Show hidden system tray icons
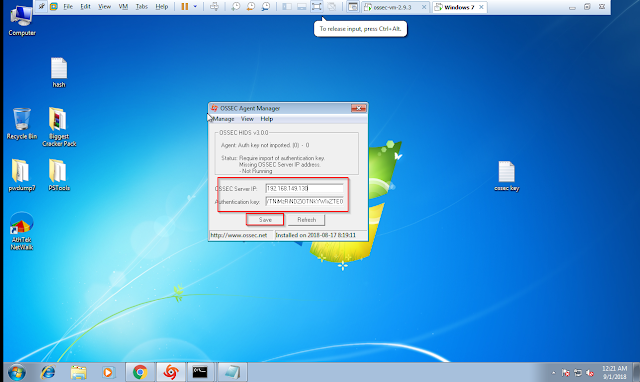The height and width of the screenshot is (382, 640). click(554, 372)
